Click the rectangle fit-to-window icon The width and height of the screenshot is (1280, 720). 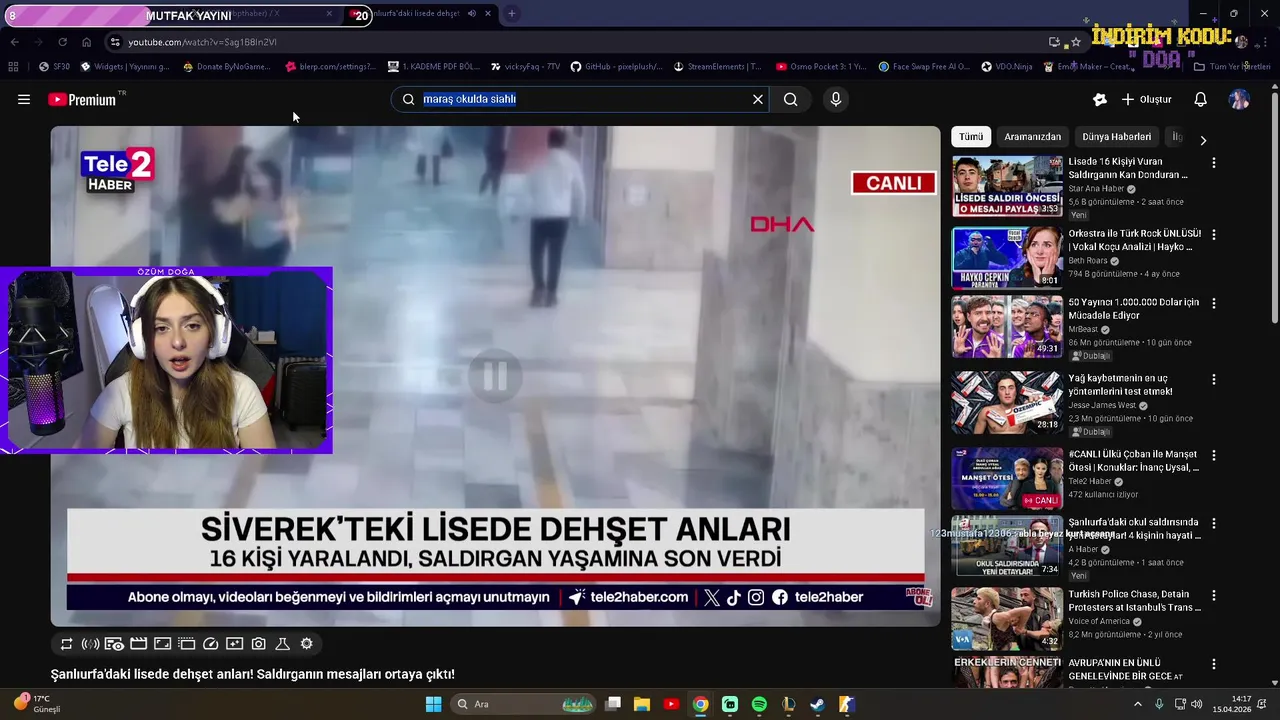pyautogui.click(x=162, y=644)
